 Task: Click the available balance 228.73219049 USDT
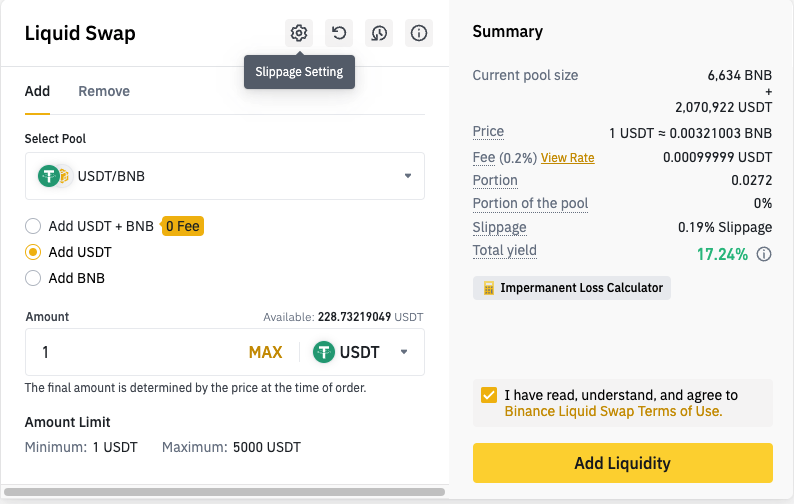(370, 317)
